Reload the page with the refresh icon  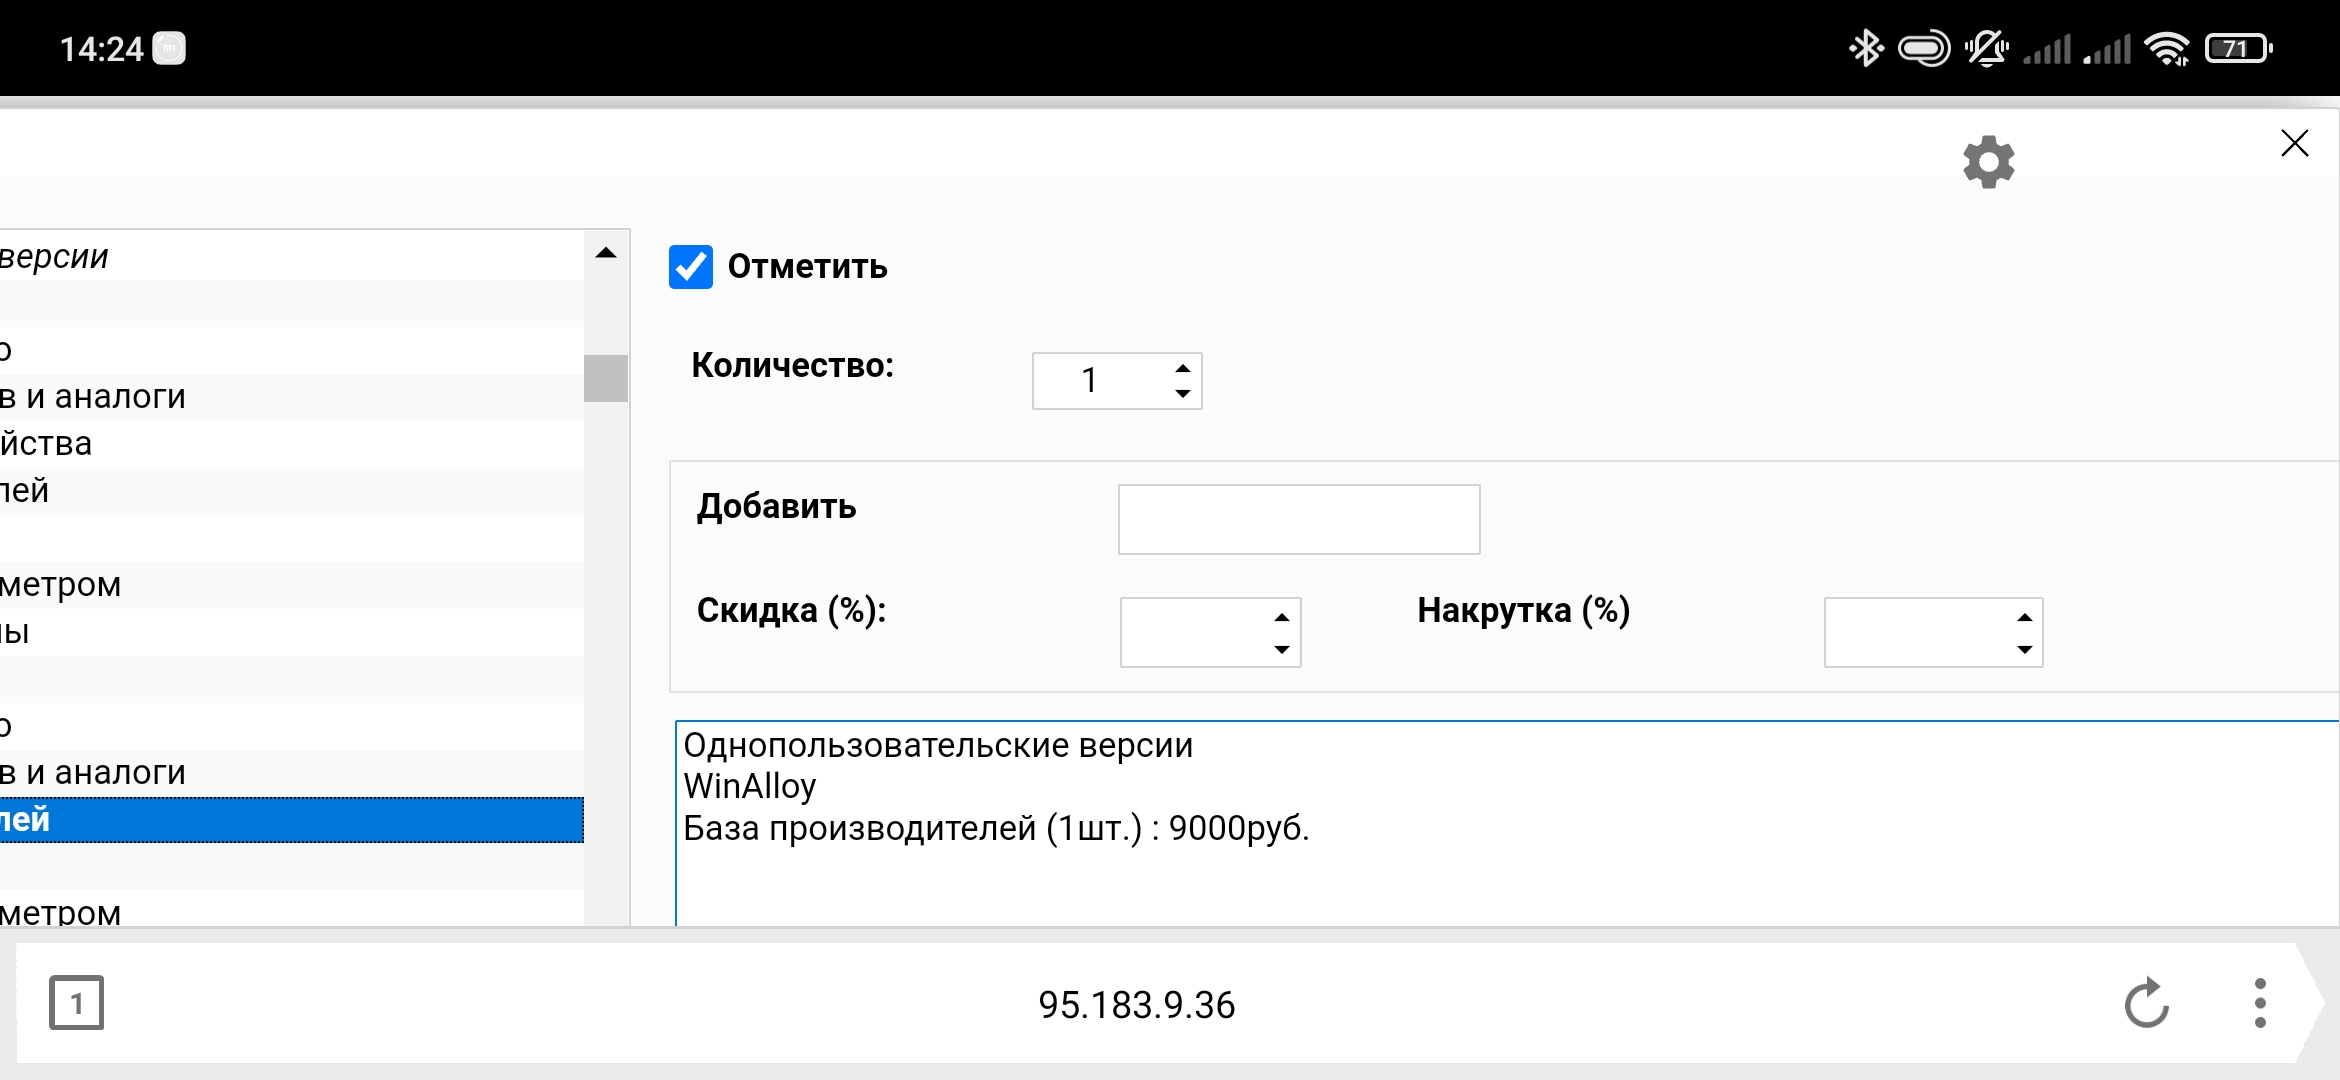(x=2146, y=1003)
